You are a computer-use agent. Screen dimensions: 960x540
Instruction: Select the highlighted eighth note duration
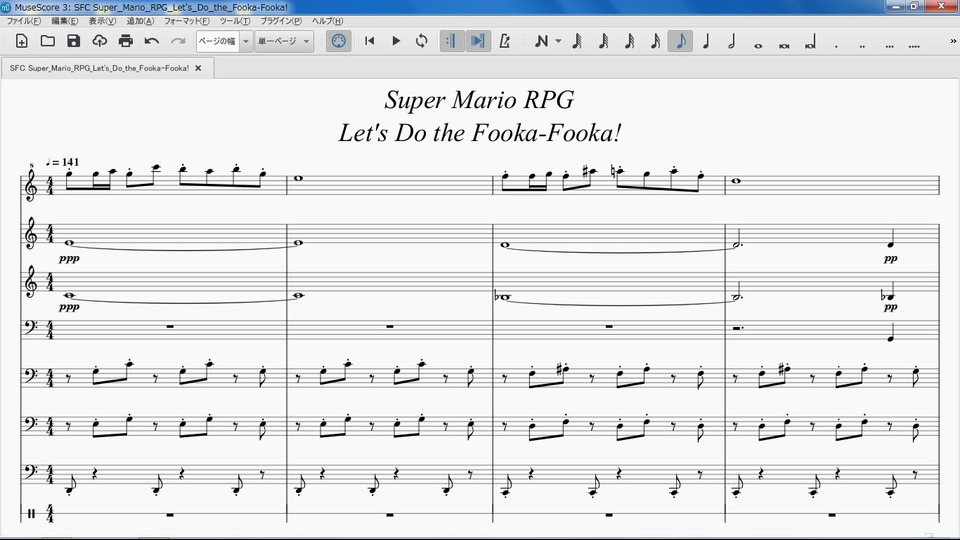(680, 41)
